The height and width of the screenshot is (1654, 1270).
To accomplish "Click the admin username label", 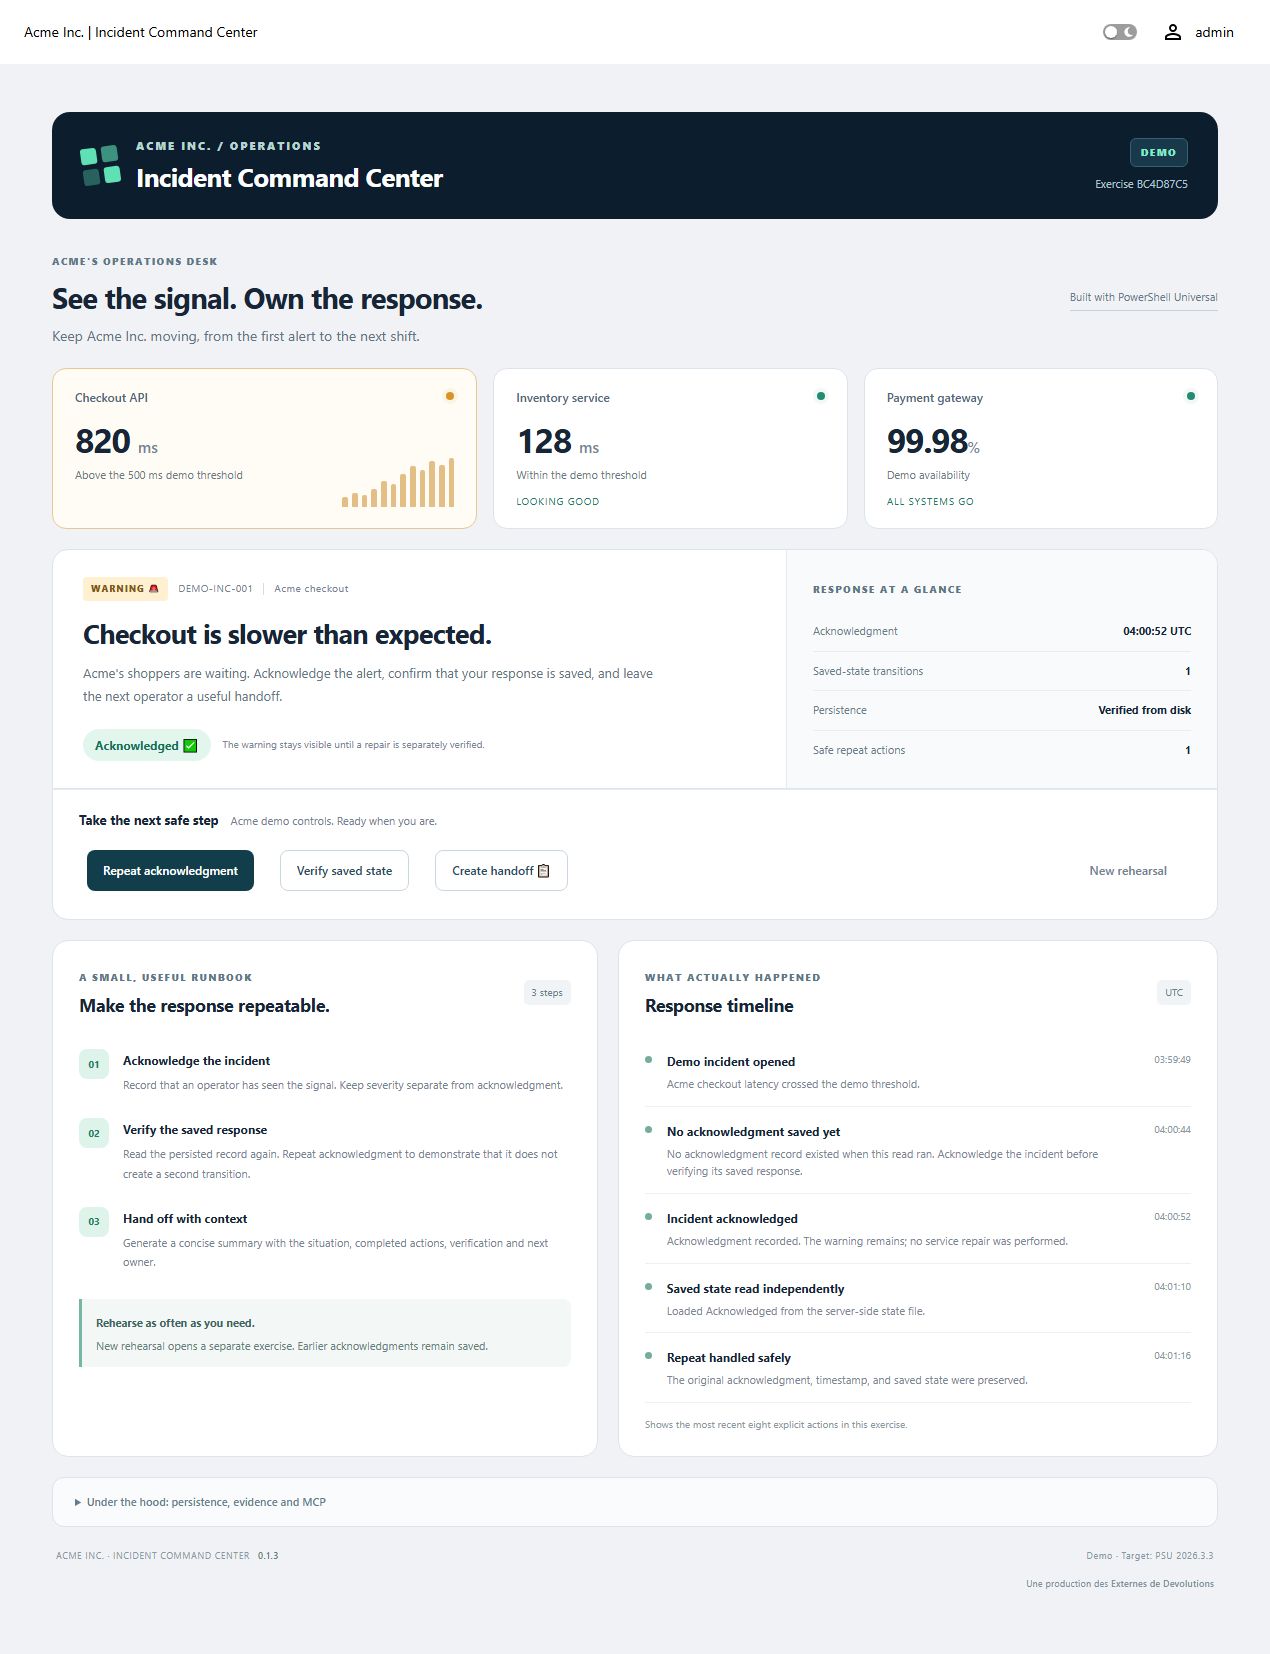I will [1214, 32].
